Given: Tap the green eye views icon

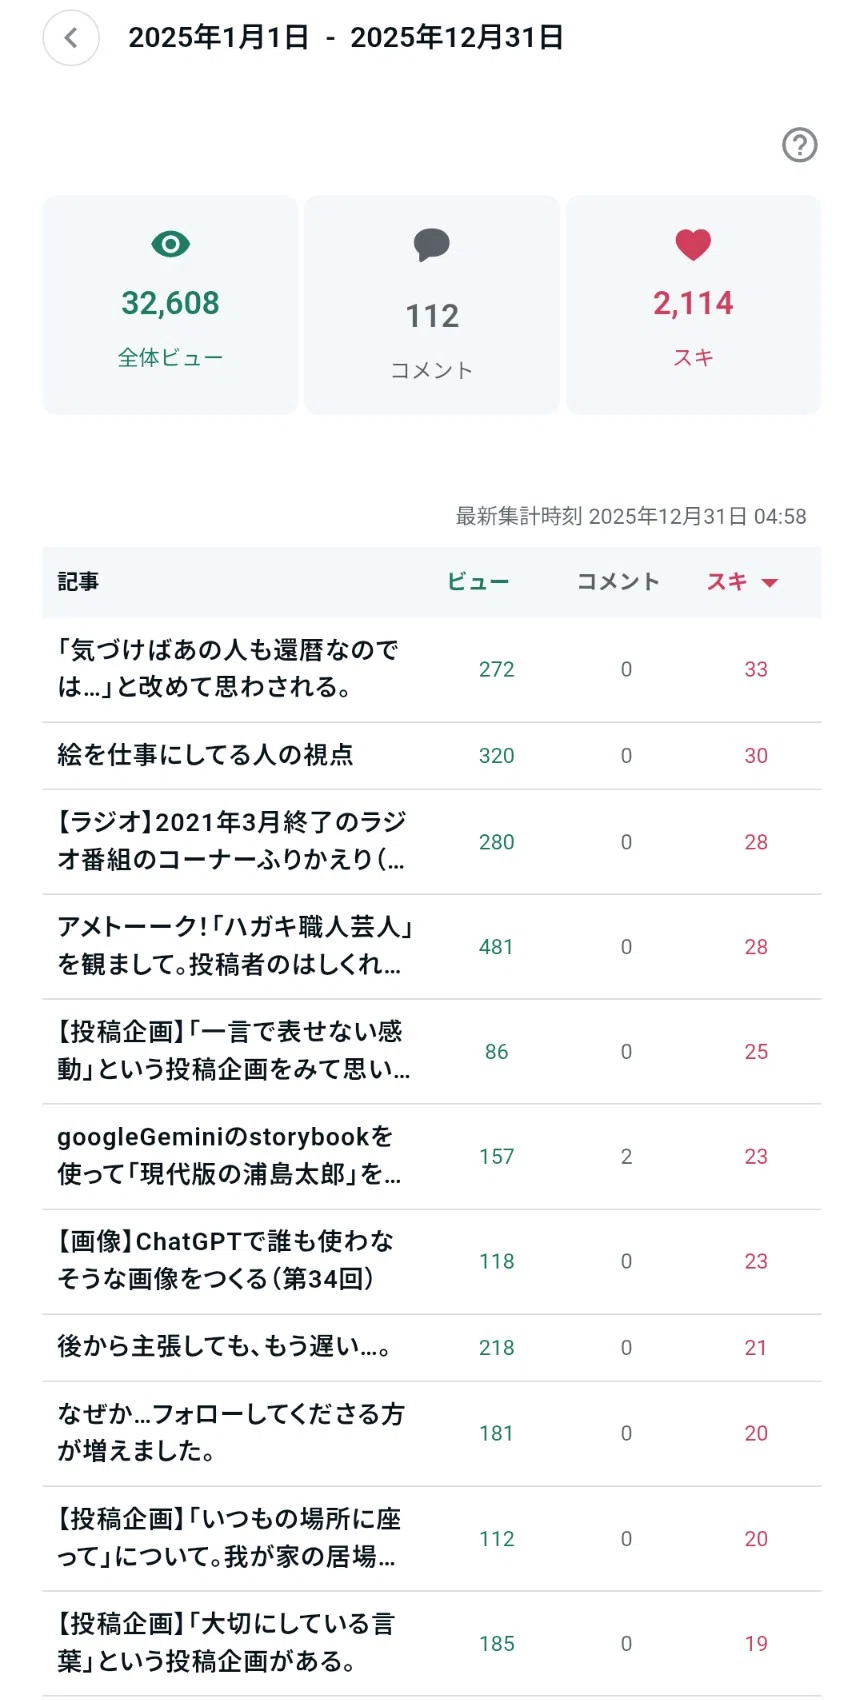Looking at the screenshot, I should point(170,244).
